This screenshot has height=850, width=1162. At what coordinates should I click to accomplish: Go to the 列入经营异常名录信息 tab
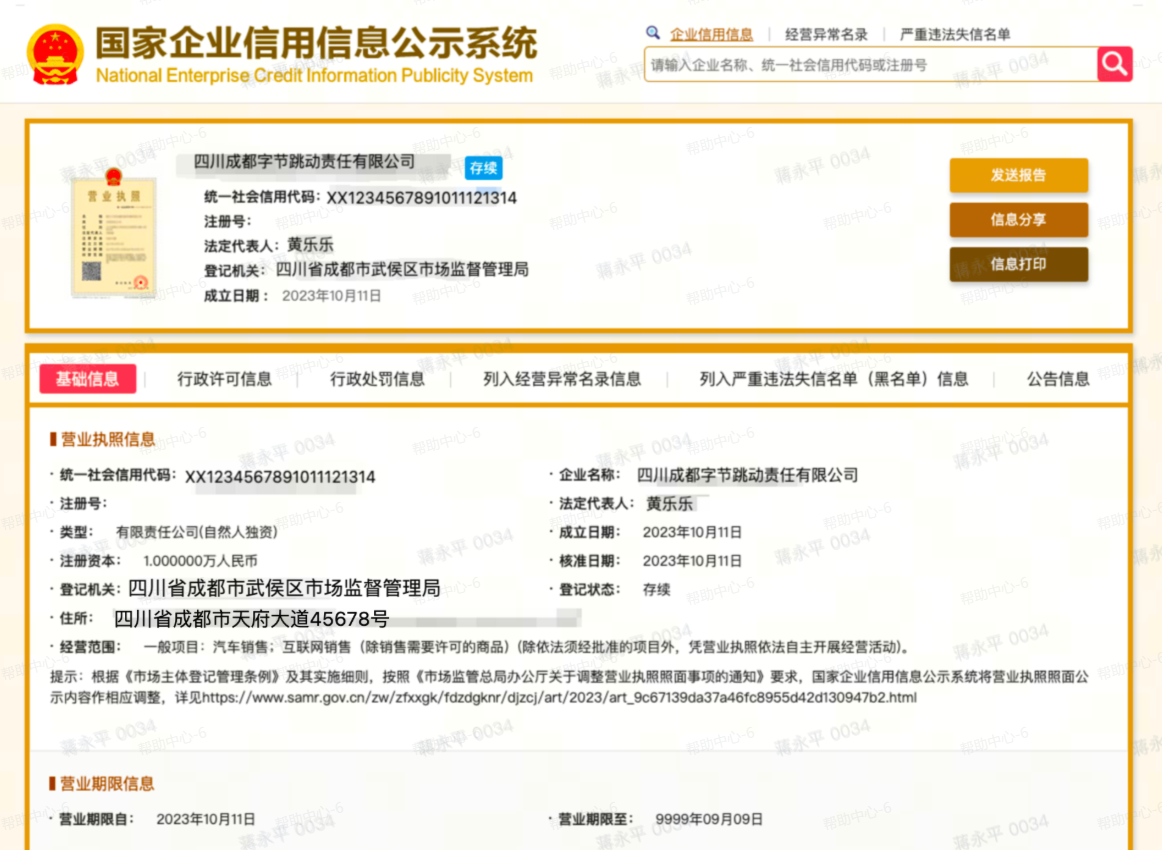click(561, 379)
